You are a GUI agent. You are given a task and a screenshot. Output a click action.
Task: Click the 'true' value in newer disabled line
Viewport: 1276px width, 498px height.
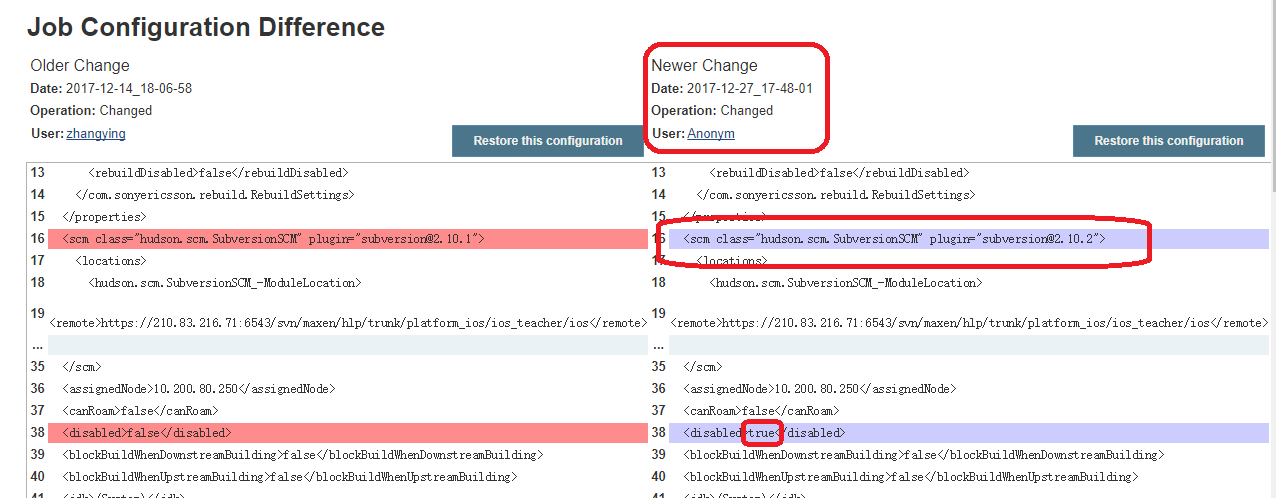pos(761,433)
